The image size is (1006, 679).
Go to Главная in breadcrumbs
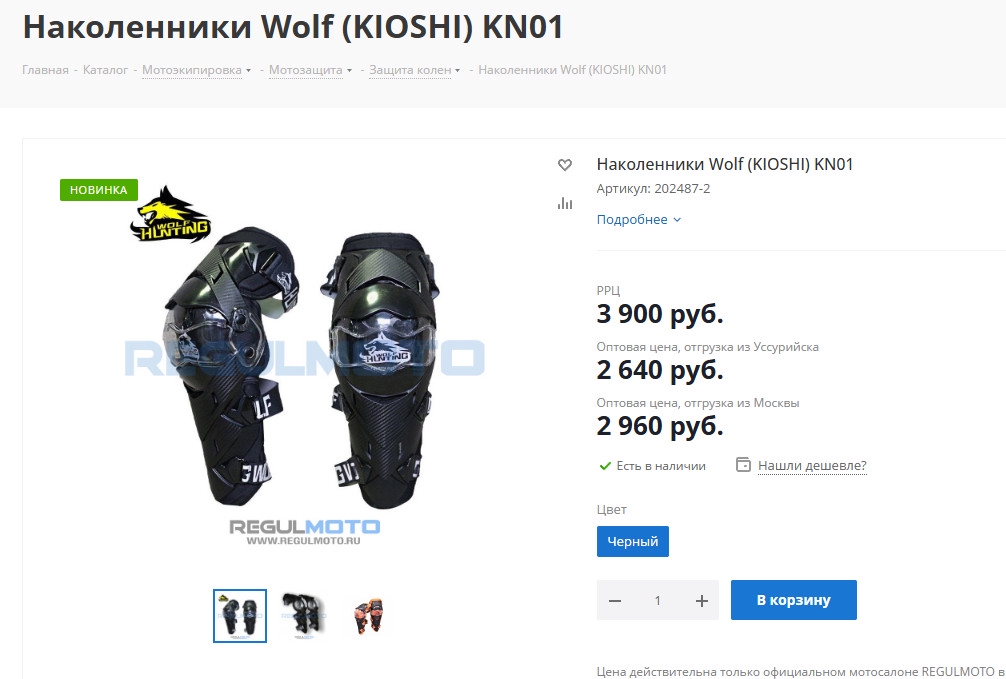(46, 70)
